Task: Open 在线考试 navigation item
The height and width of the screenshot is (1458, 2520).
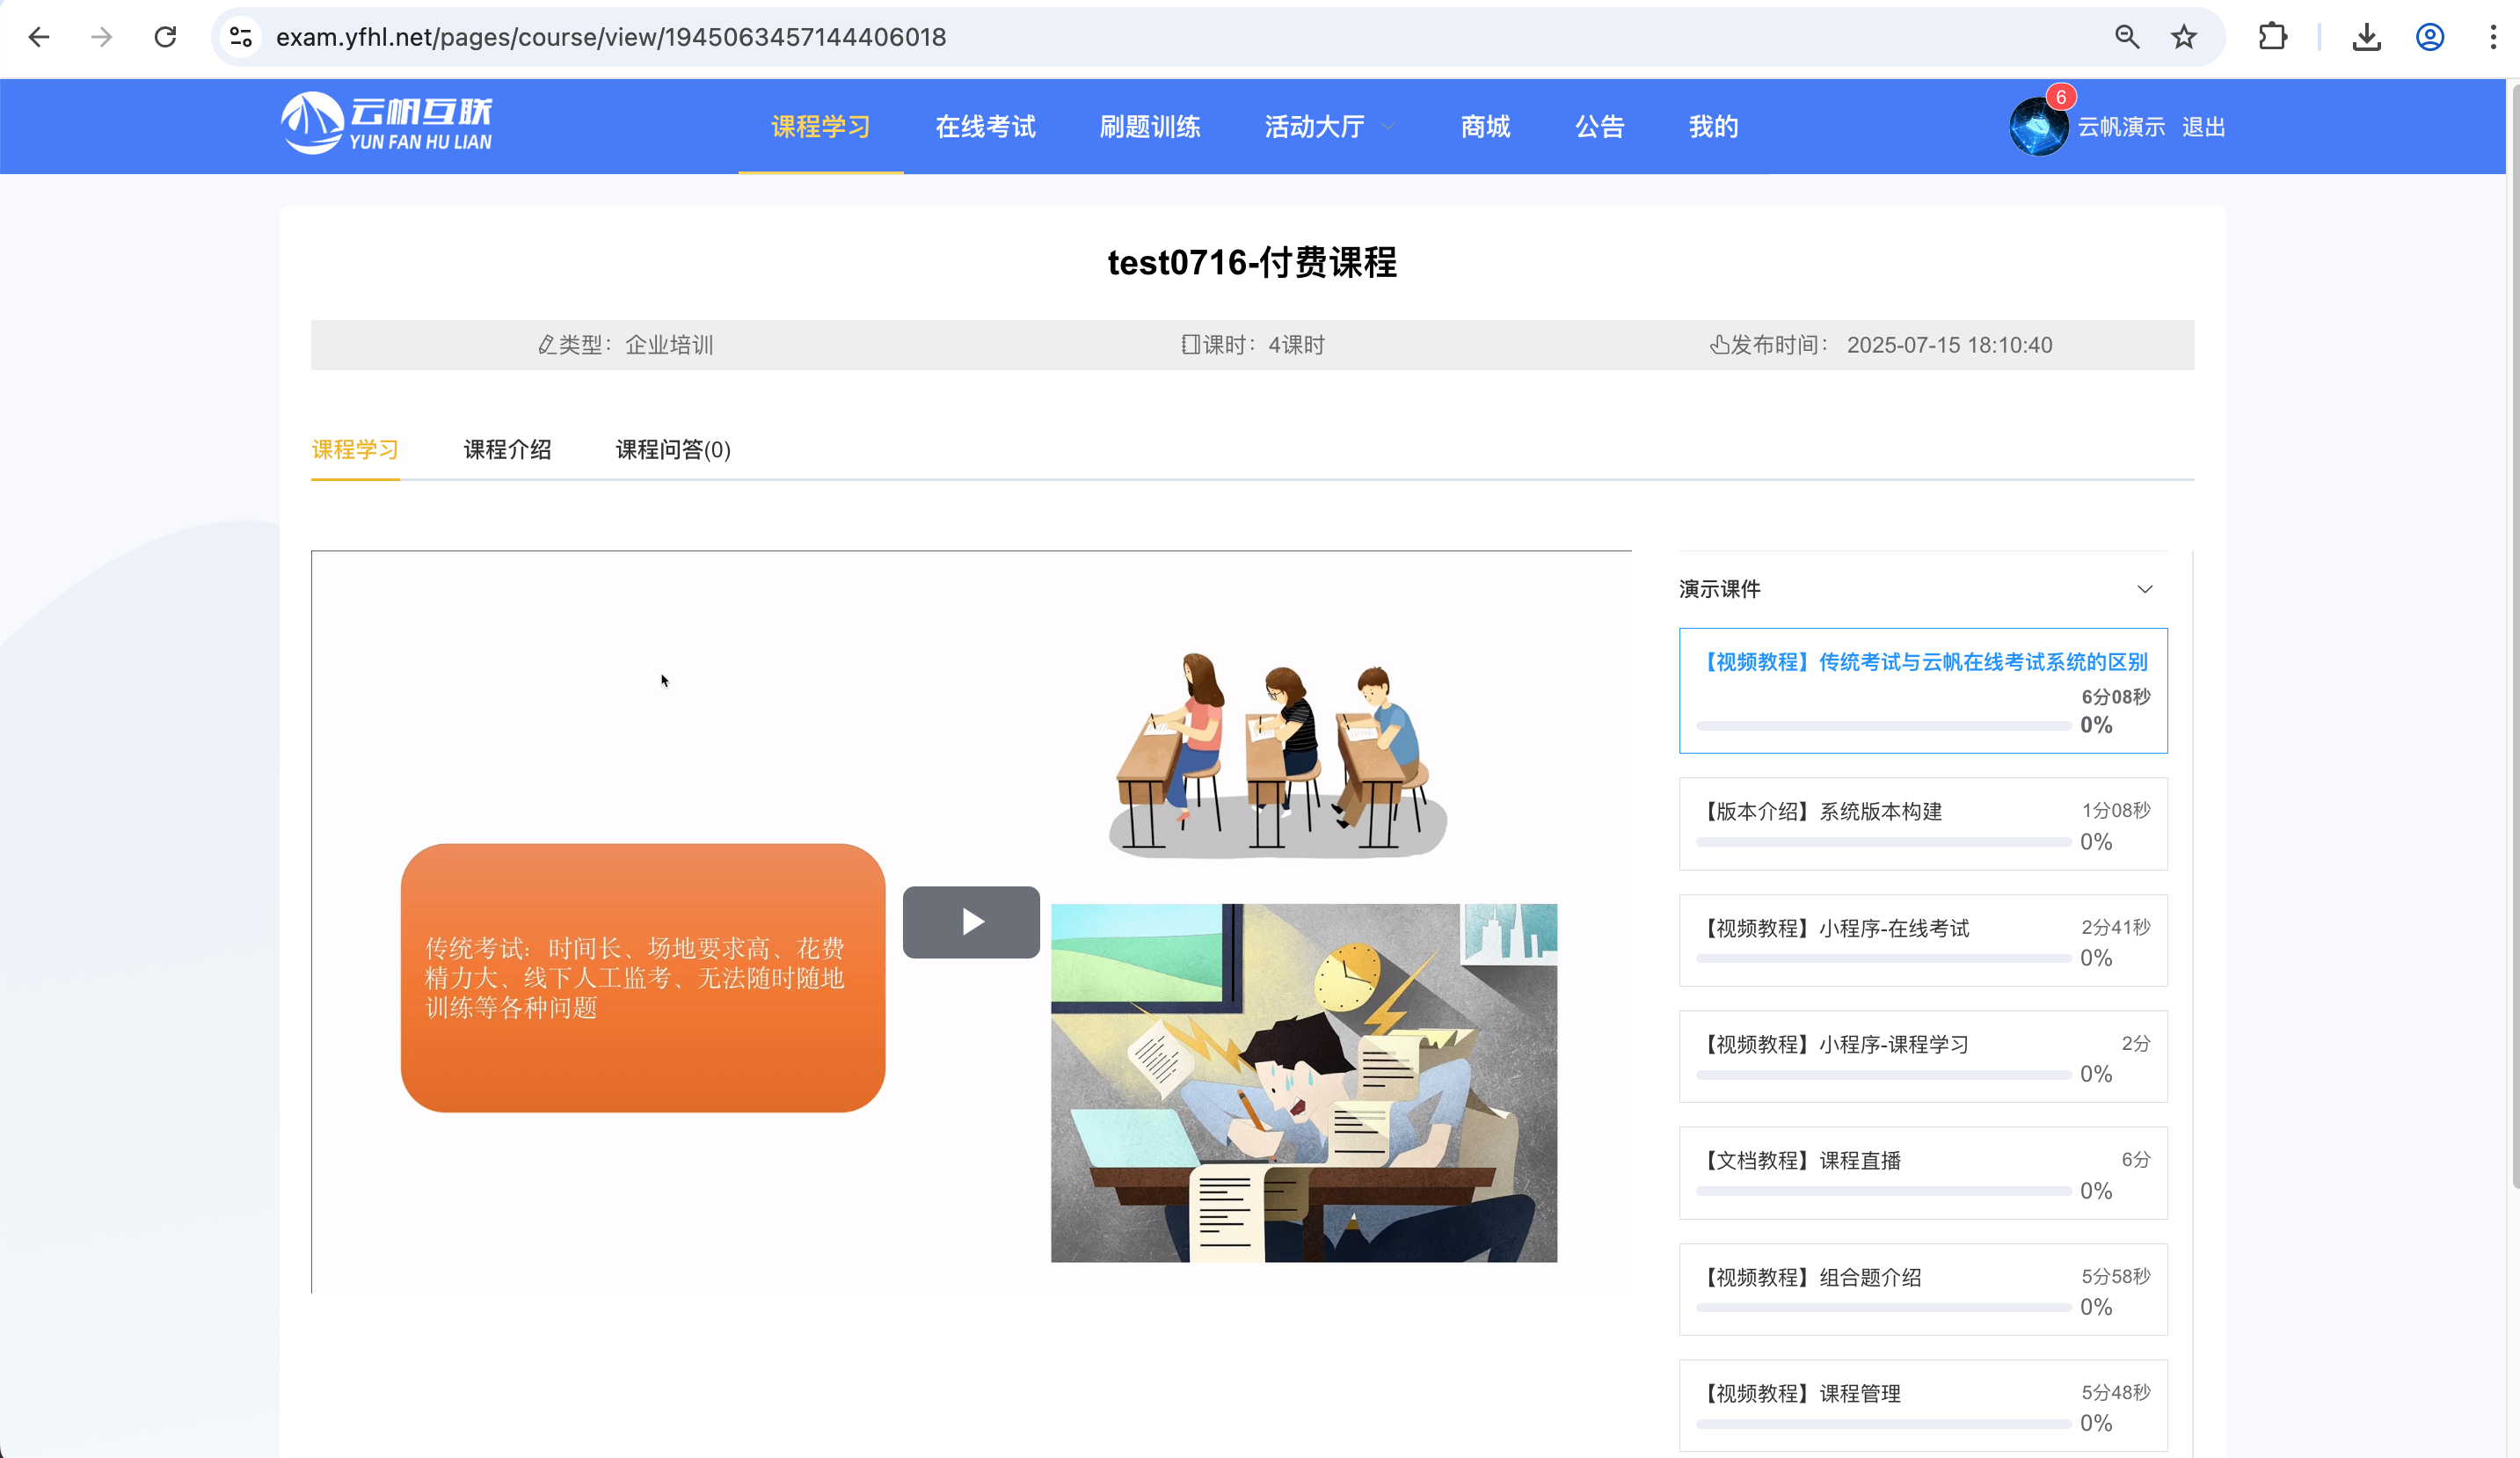Action: click(x=985, y=127)
